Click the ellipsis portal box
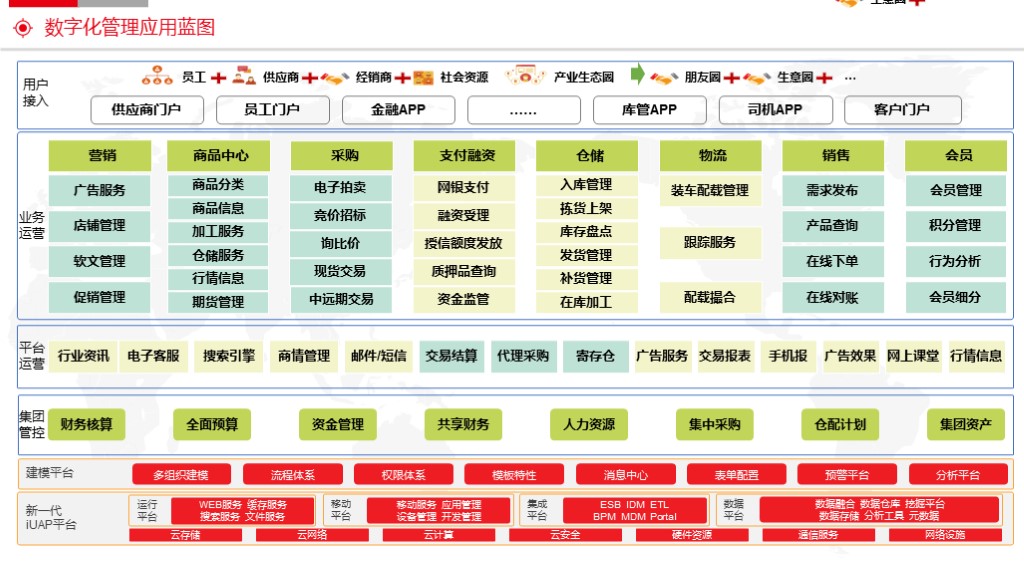 [x=524, y=110]
